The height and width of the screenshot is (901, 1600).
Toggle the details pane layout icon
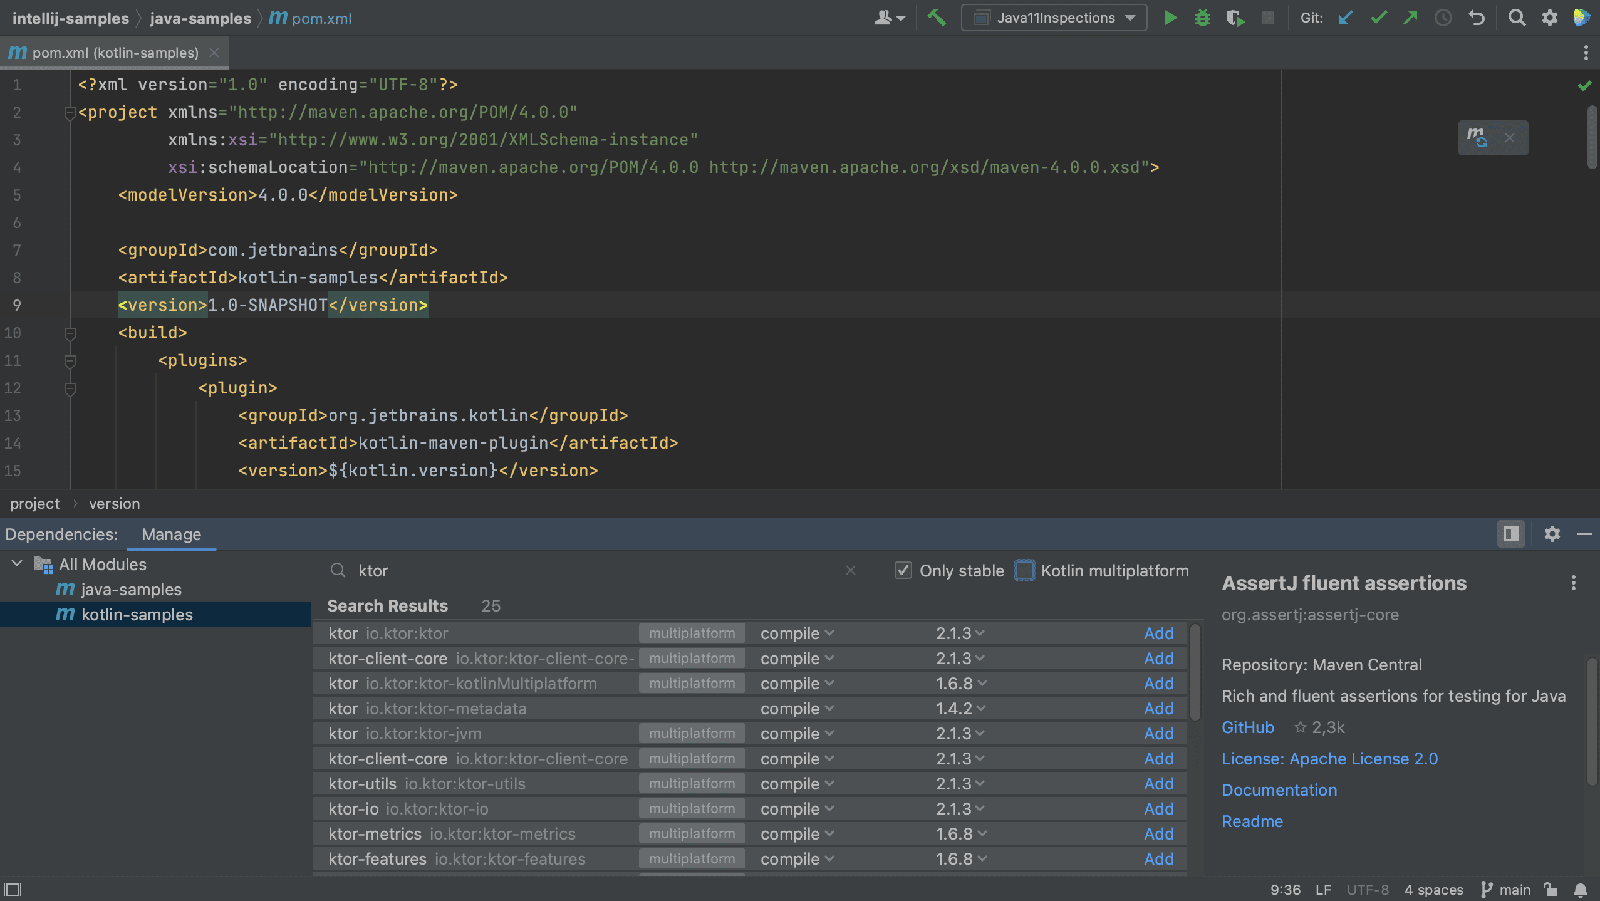[1511, 534]
